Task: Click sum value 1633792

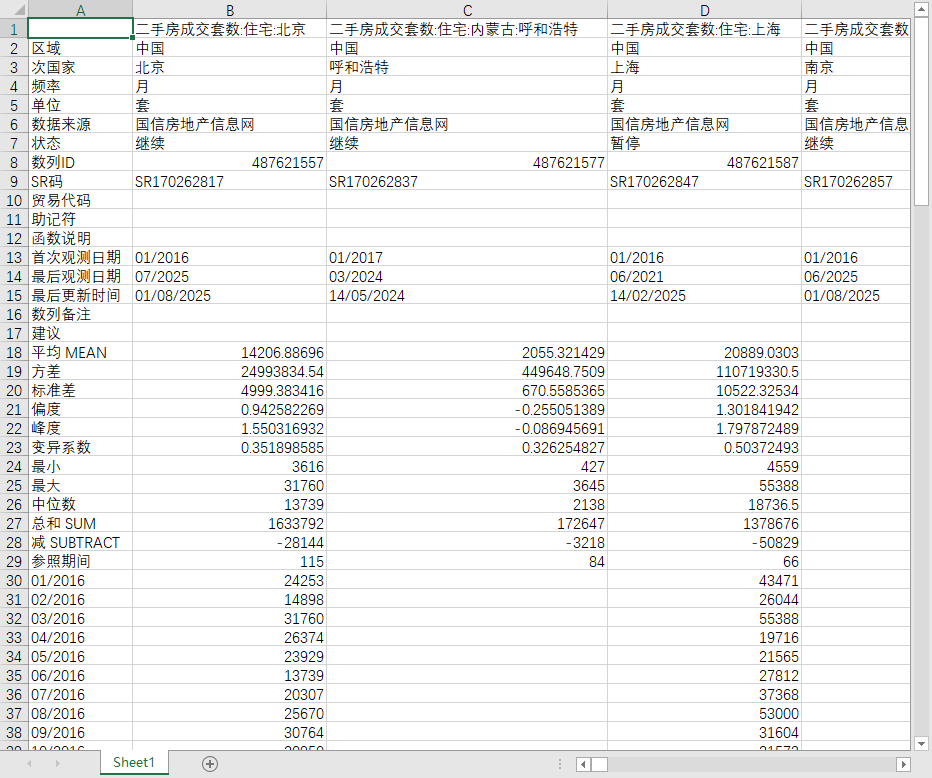Action: [229, 524]
